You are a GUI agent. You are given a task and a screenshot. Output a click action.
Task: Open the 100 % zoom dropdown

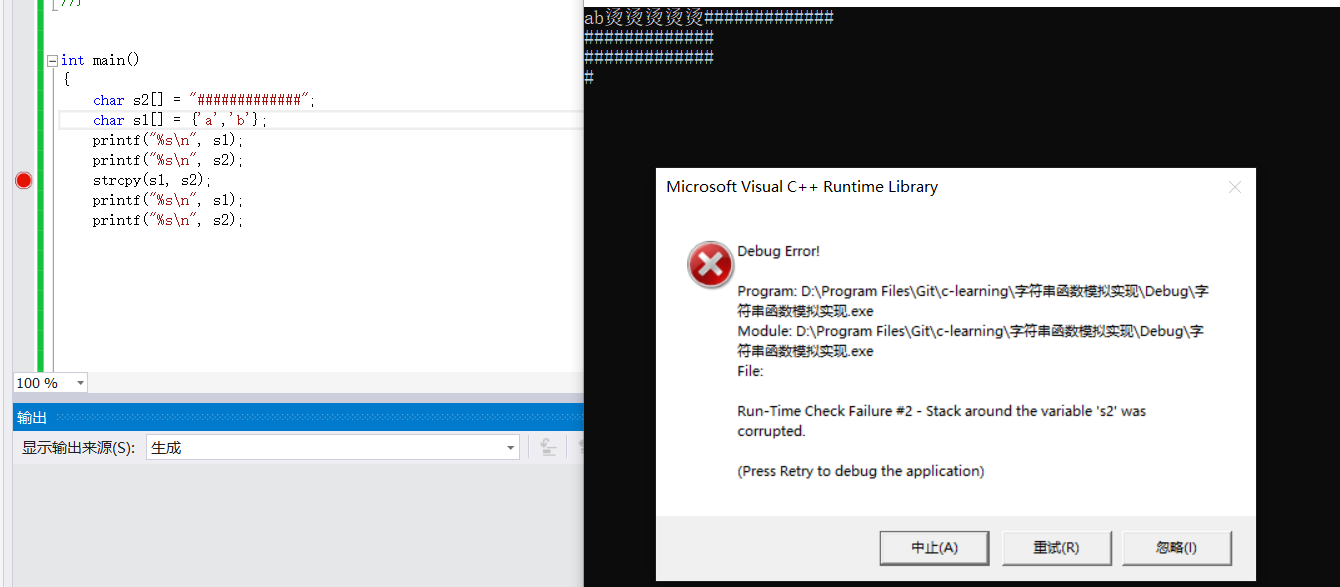click(80, 383)
